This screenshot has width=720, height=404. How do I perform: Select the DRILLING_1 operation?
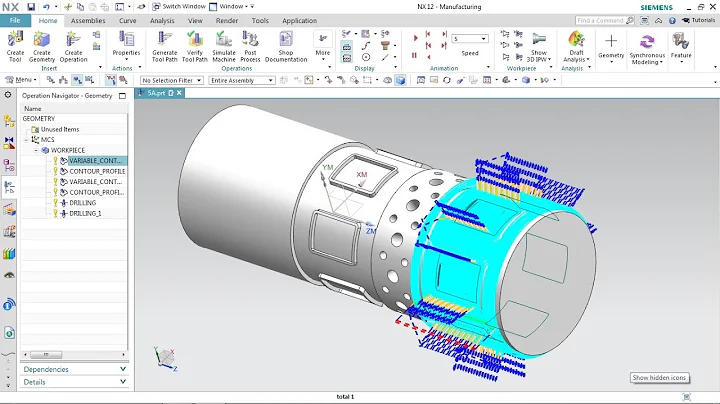(85, 213)
